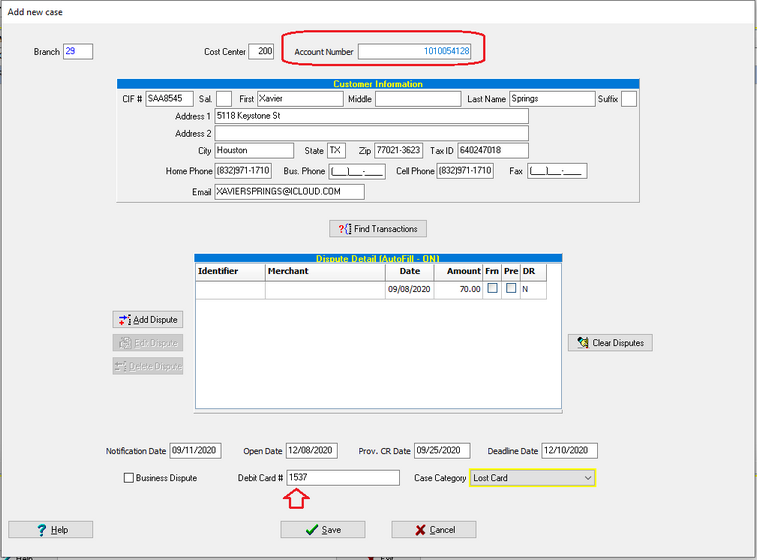Click the Merchant column header
Screen dimensions: 757x560
(324, 271)
